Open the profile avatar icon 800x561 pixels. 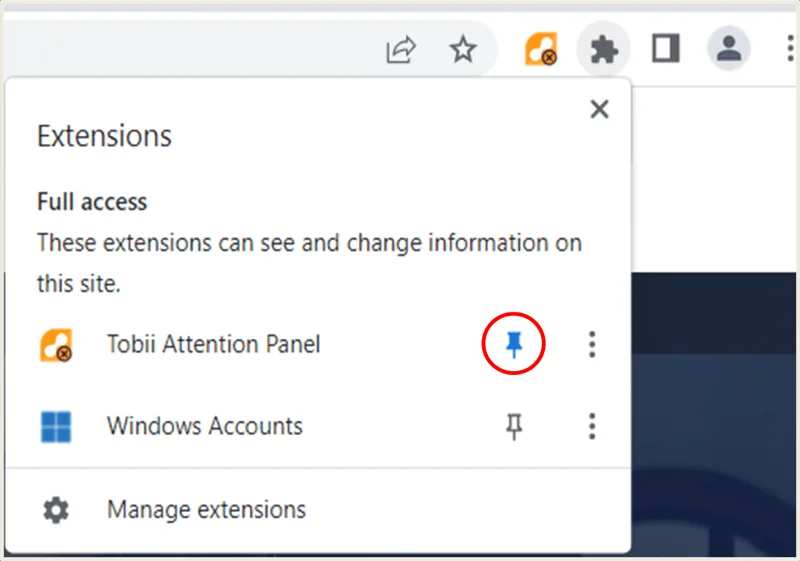pyautogui.click(x=729, y=48)
